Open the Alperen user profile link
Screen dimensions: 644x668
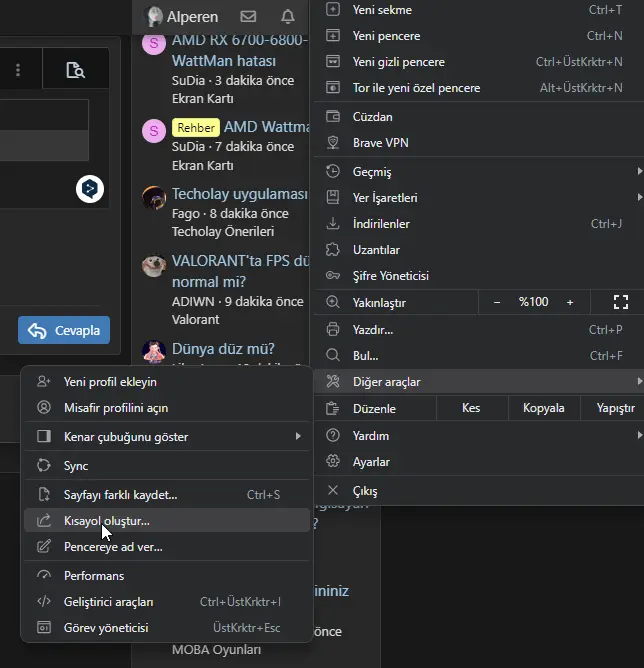coord(182,17)
